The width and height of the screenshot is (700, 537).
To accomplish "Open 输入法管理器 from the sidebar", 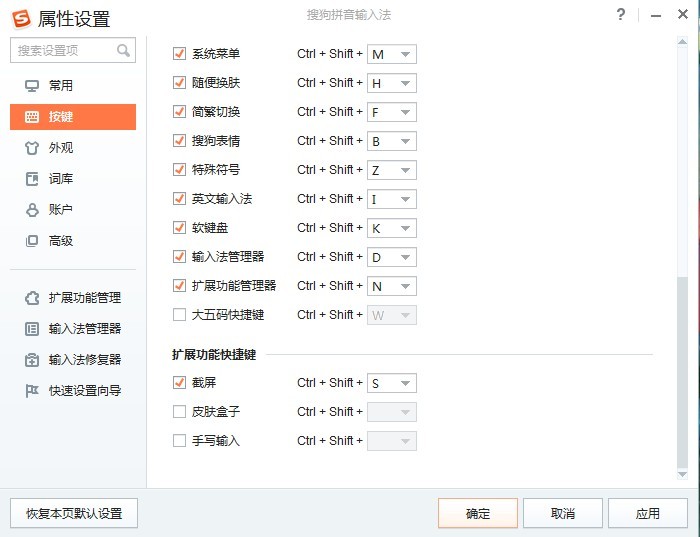I will tap(73, 329).
